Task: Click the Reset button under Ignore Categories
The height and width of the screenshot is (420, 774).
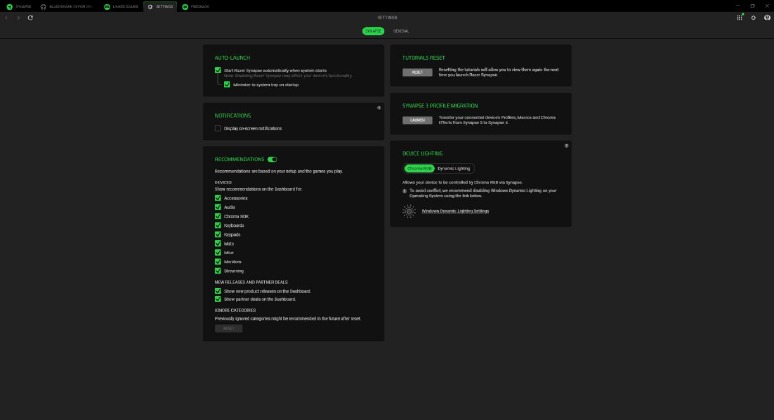Action: coord(229,329)
